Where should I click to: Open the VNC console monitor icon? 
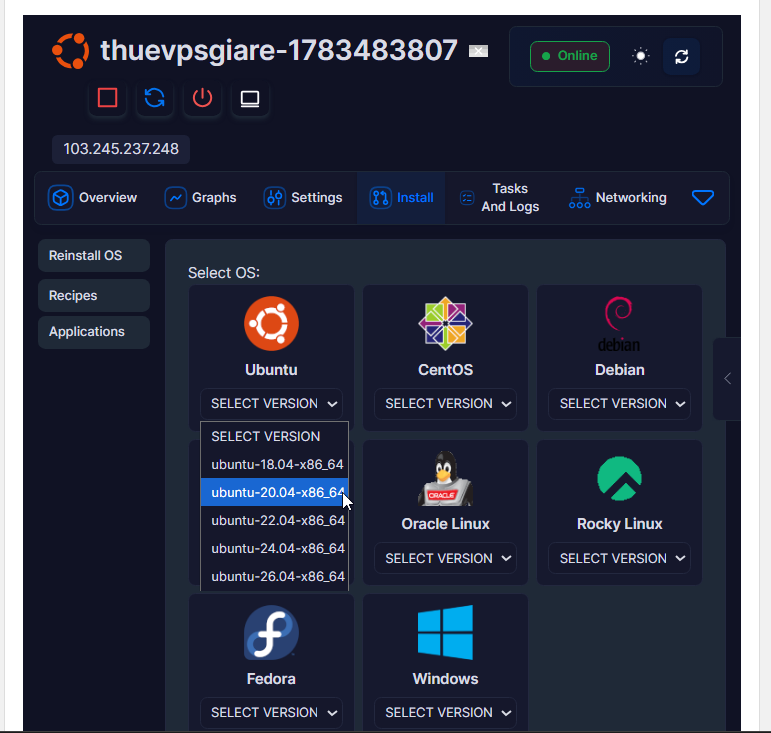tap(250, 98)
